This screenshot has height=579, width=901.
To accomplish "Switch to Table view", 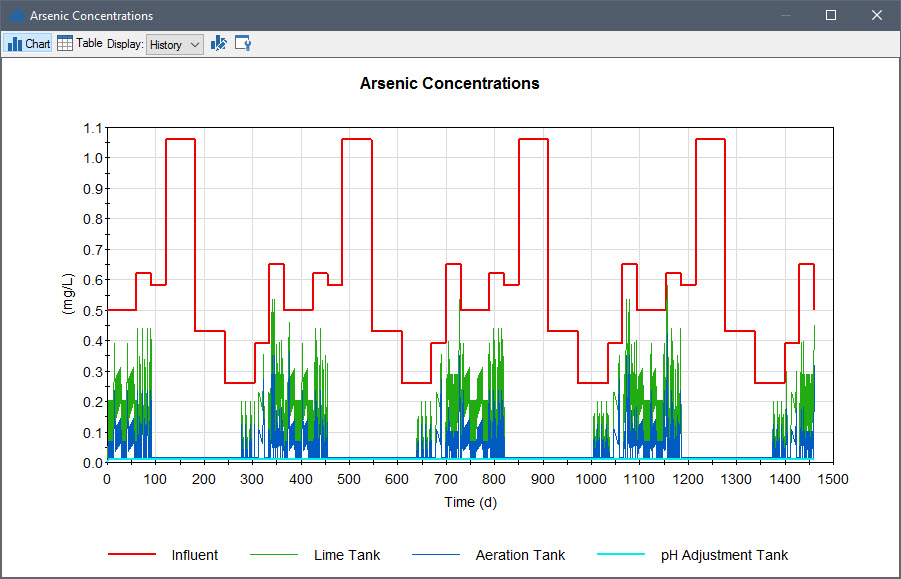I will (80, 44).
